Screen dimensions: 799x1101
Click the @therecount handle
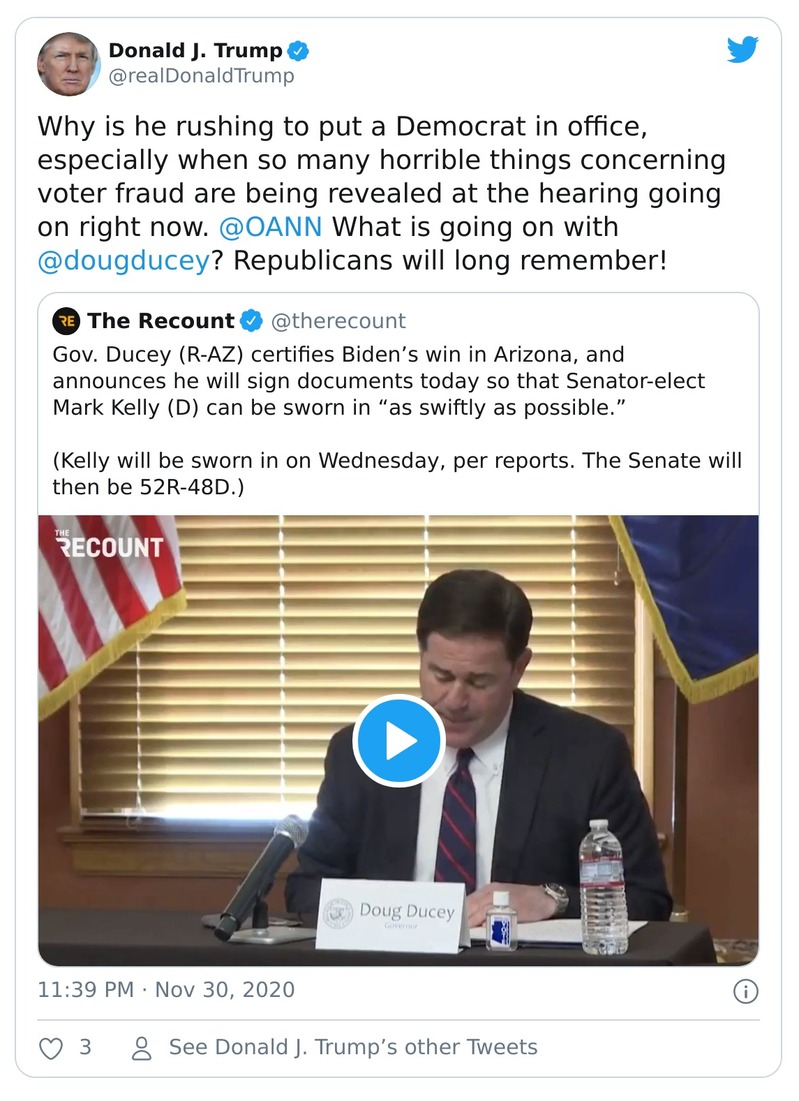(338, 321)
